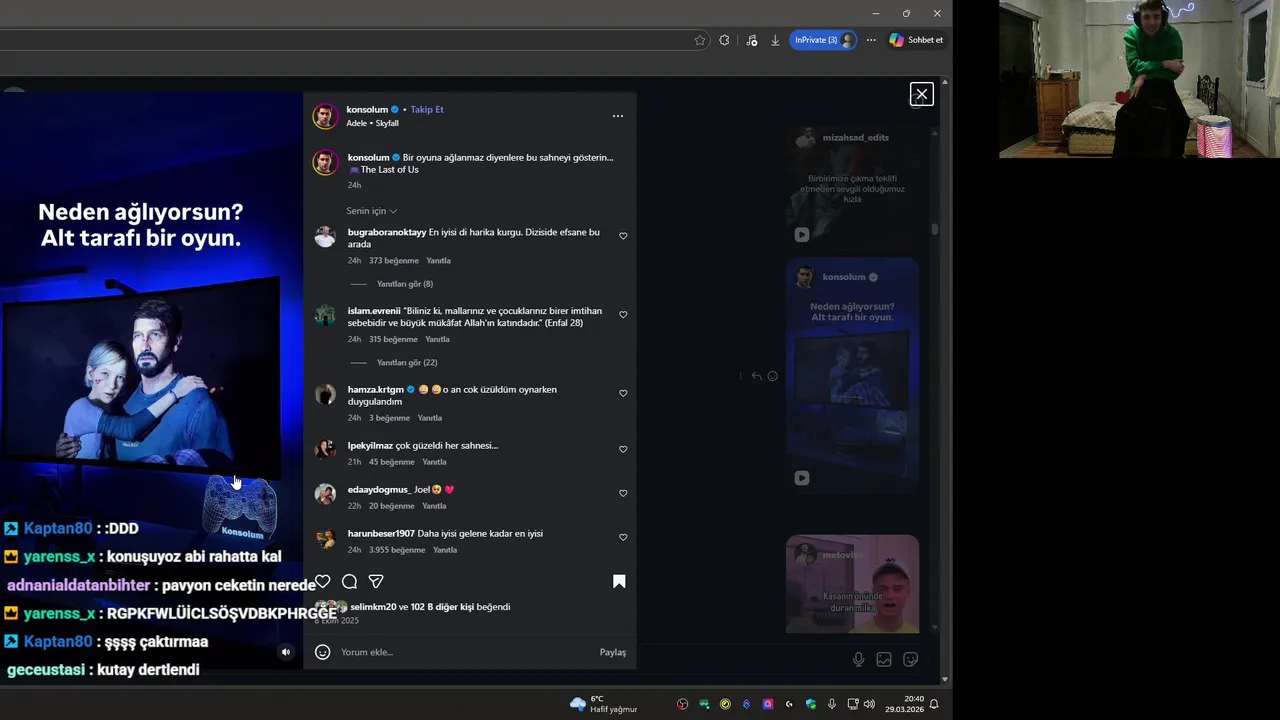Expand 'Yanıtları gör (8)' replies
This screenshot has width=1280, height=720.
click(x=405, y=284)
